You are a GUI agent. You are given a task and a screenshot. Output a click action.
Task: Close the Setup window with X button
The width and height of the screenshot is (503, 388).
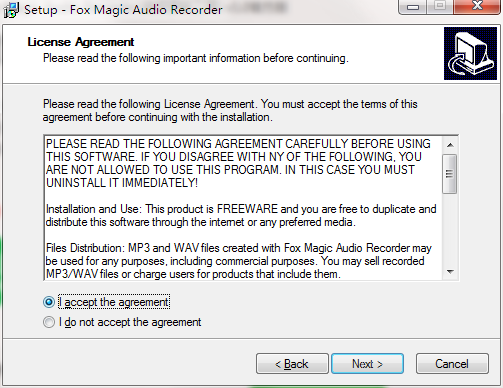click(x=477, y=6)
